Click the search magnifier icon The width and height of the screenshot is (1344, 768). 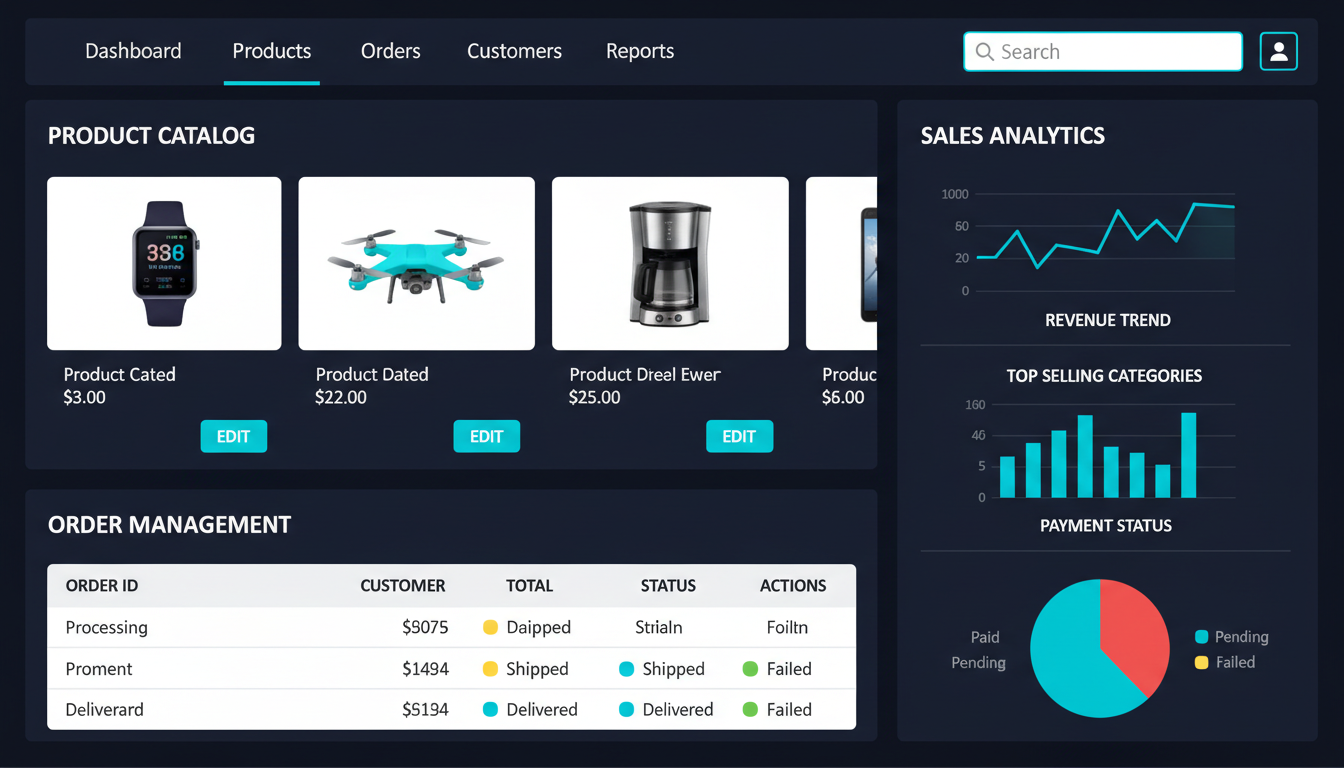point(985,52)
